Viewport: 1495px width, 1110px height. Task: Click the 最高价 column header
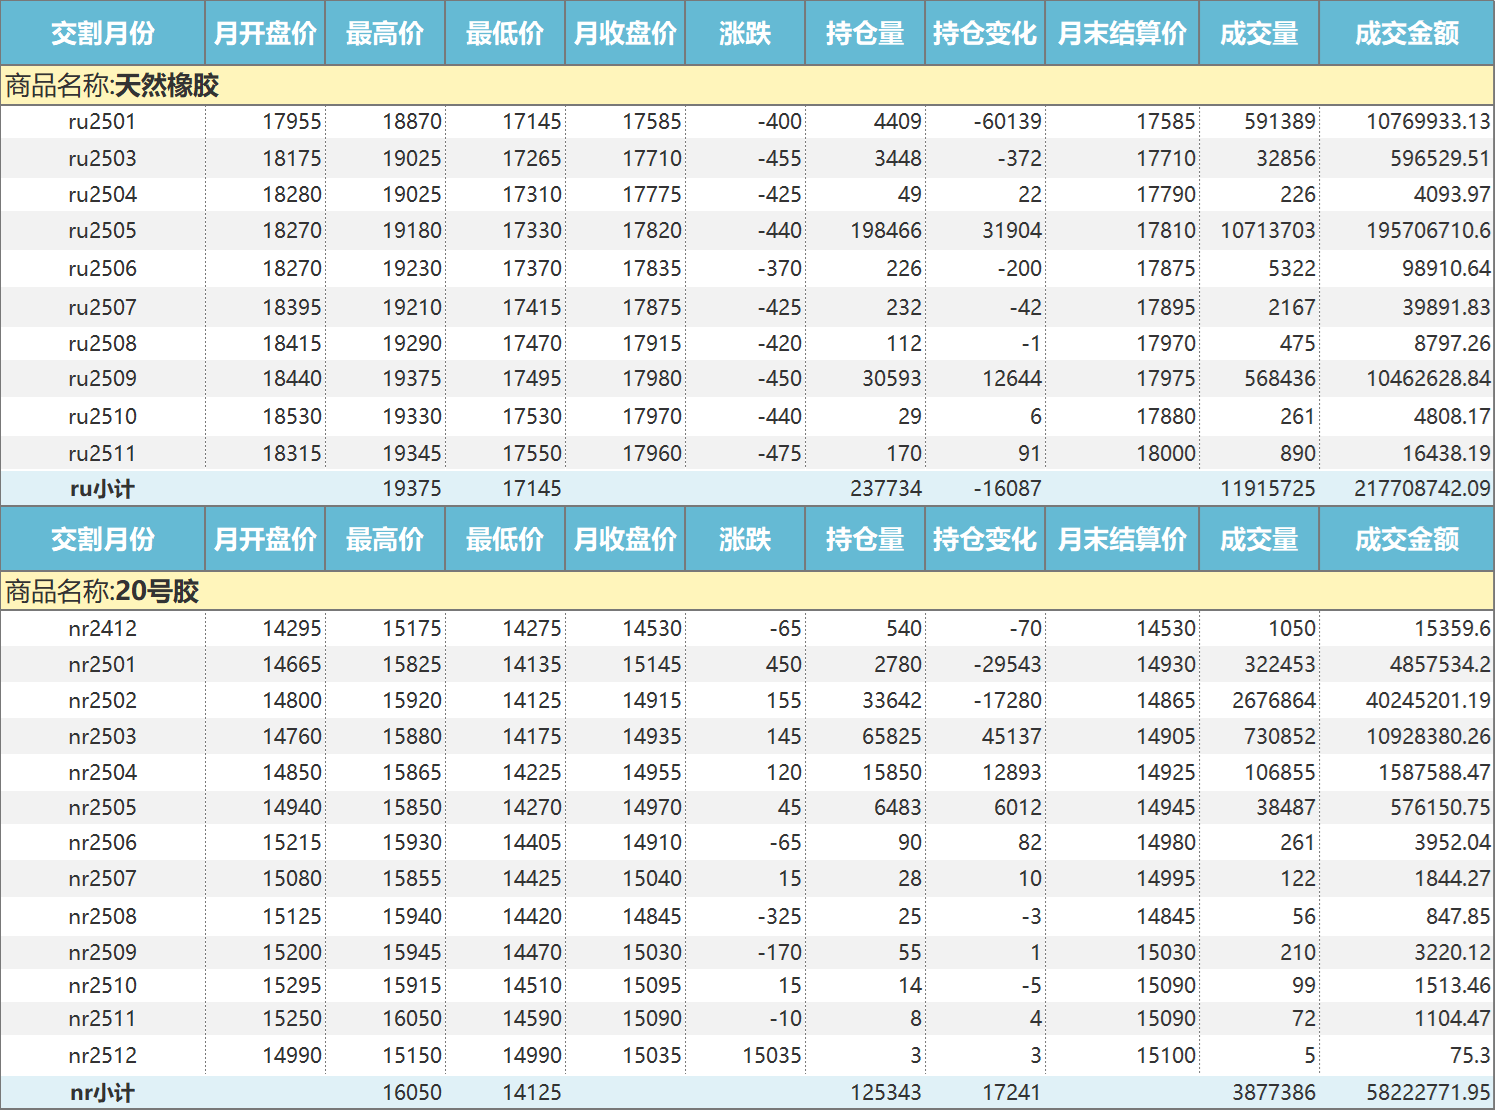384,32
